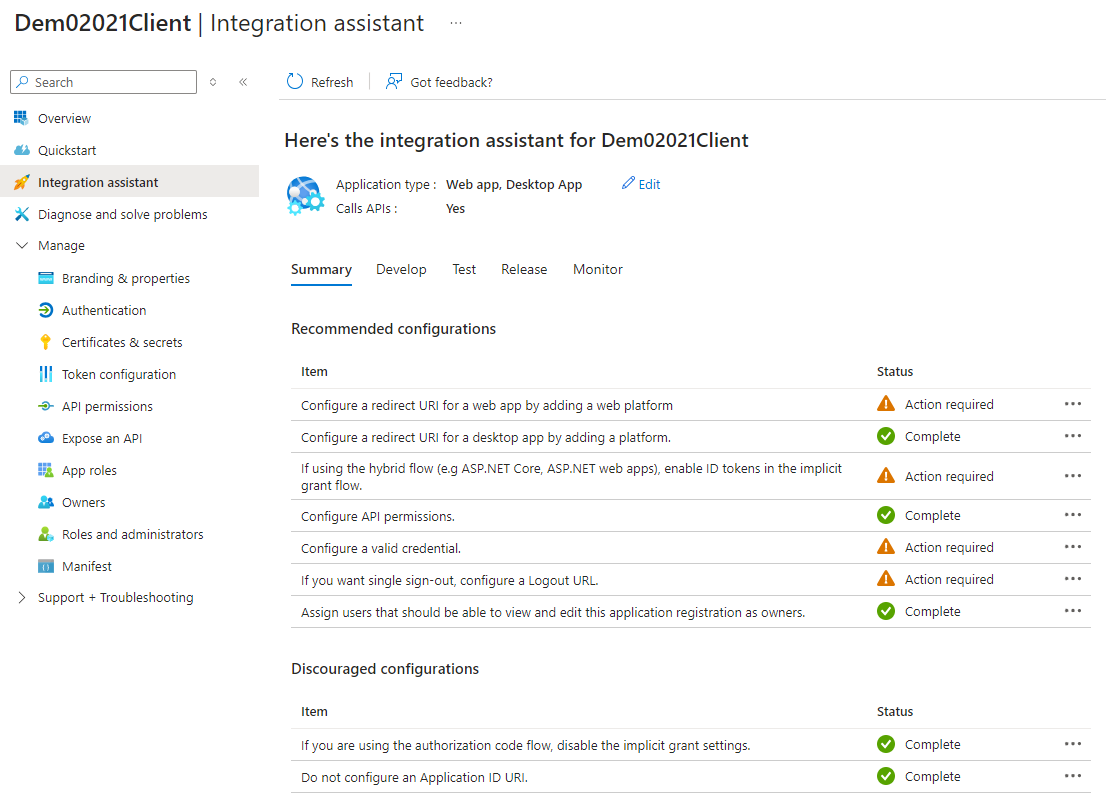Click the Quickstart cloud icon

22,150
